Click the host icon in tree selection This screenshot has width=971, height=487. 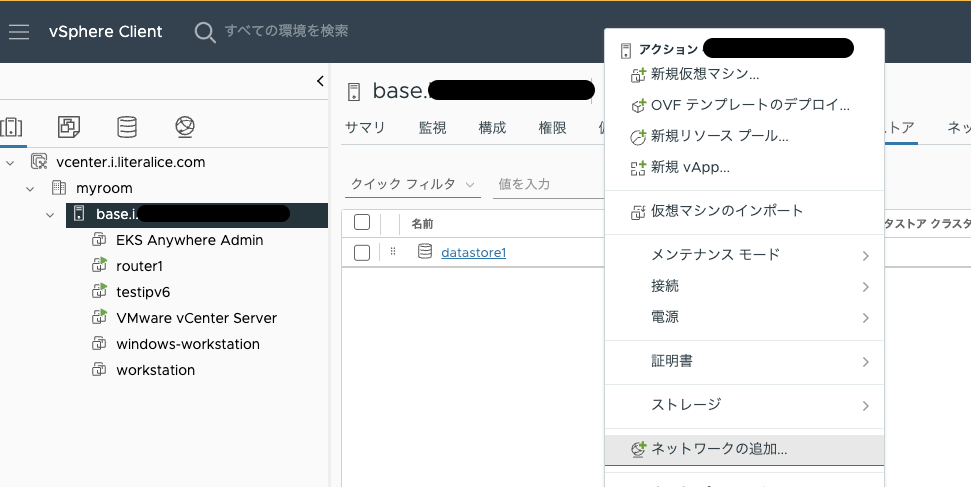click(x=79, y=214)
